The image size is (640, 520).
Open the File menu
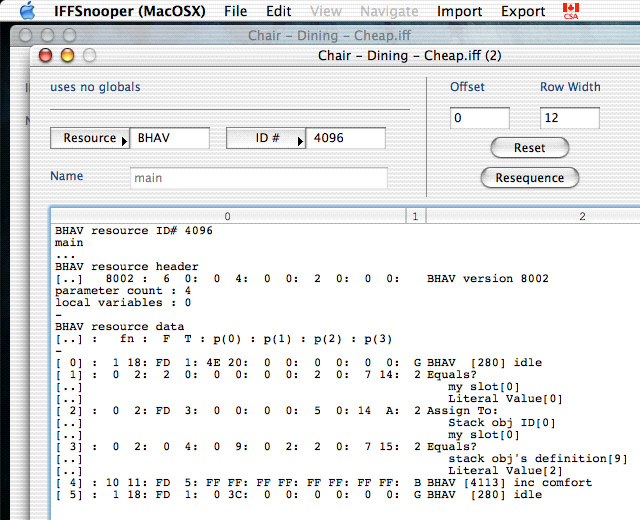(x=235, y=12)
